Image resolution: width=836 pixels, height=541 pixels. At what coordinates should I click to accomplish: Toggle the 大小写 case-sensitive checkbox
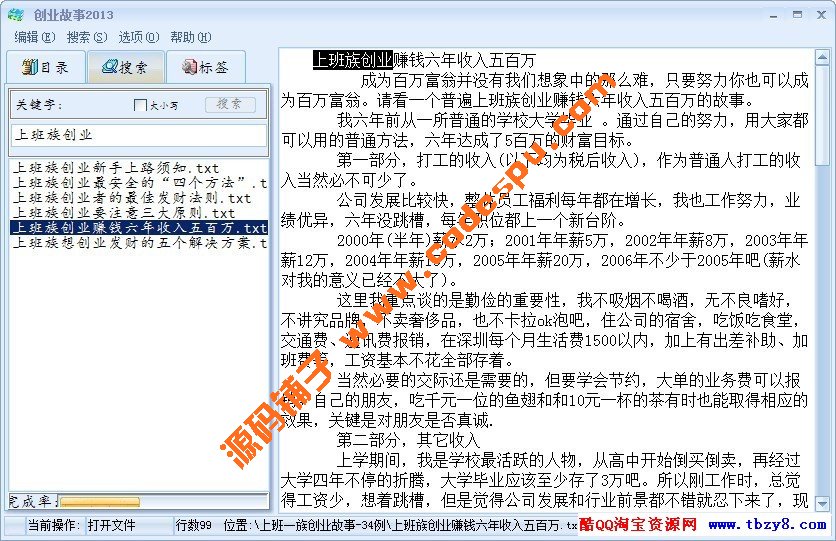[x=140, y=105]
